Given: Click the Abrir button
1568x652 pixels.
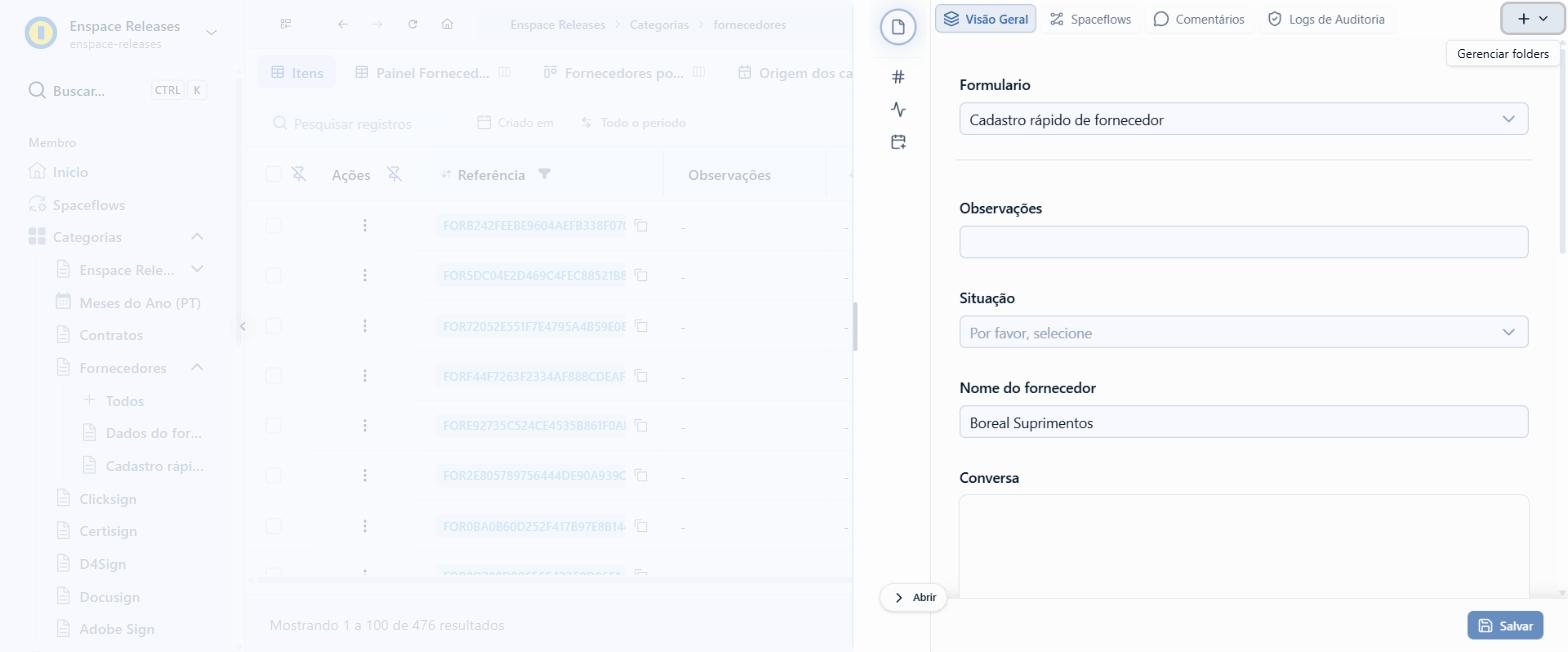Looking at the screenshot, I should pos(914,597).
